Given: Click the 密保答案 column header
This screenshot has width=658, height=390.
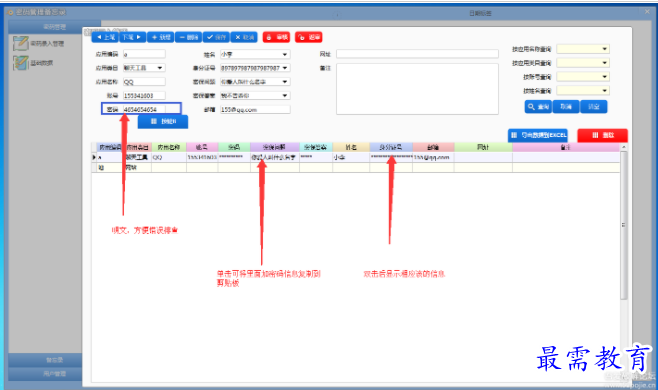Looking at the screenshot, I should pyautogui.click(x=316, y=147).
